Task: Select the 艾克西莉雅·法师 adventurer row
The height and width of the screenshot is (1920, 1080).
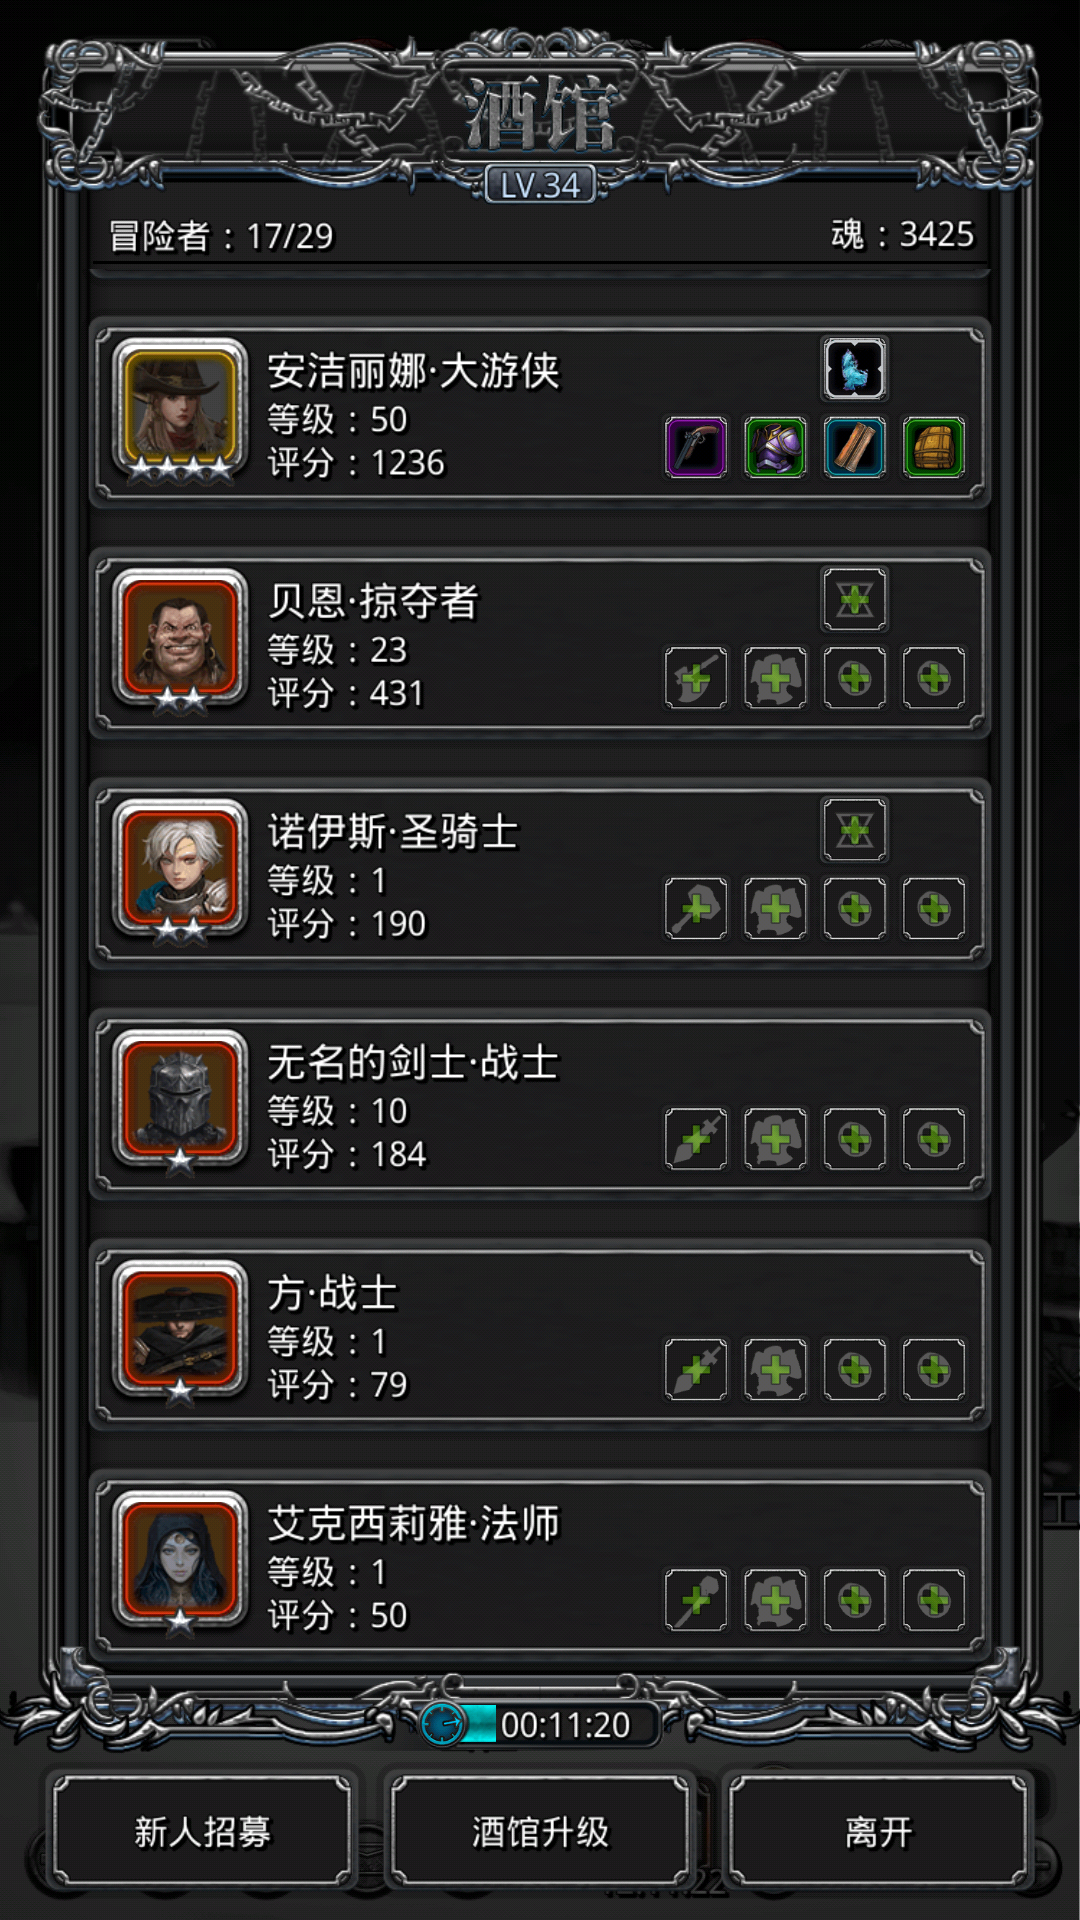Action: pyautogui.click(x=540, y=1565)
